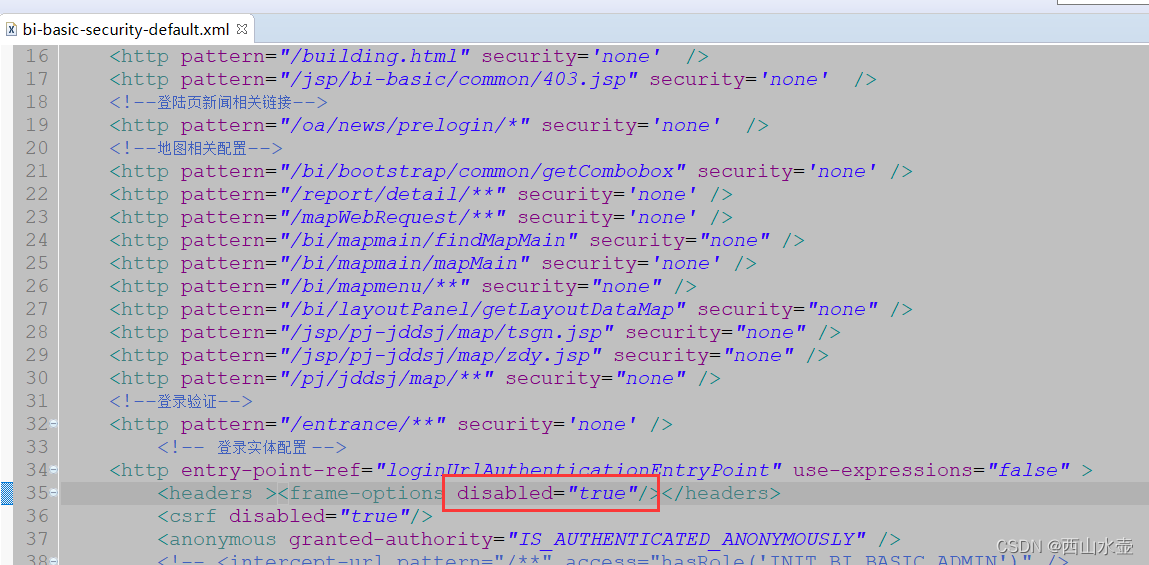Click the disabled="true" attribute of frame-options

click(x=548, y=493)
